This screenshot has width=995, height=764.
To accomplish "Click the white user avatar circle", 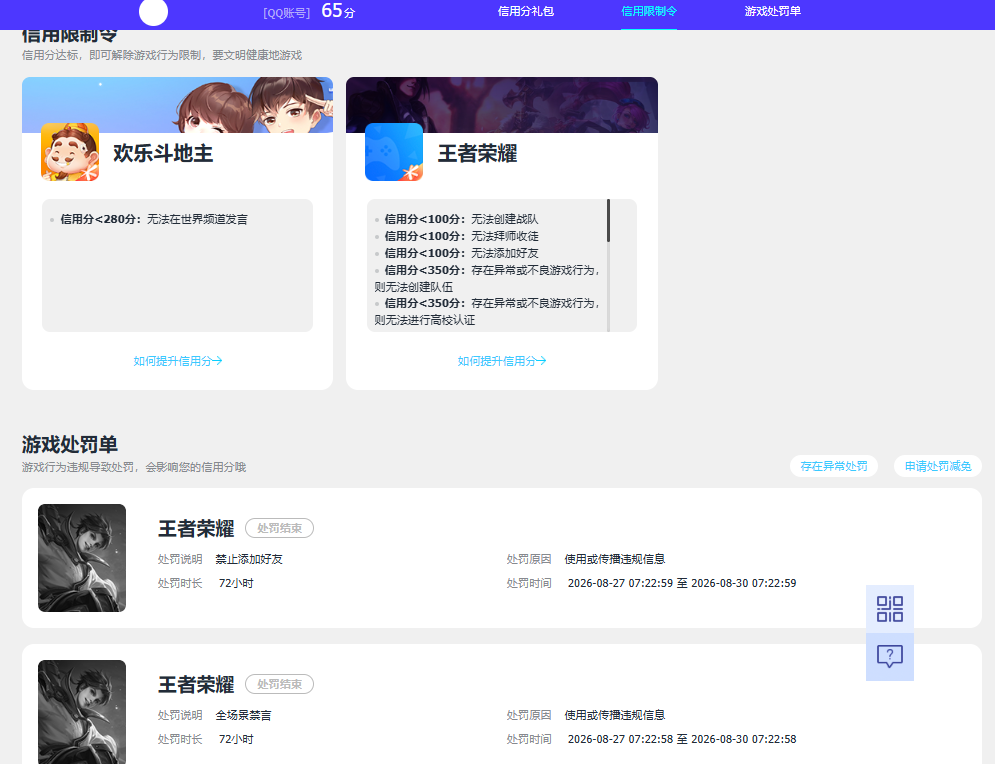I will pos(153,11).
